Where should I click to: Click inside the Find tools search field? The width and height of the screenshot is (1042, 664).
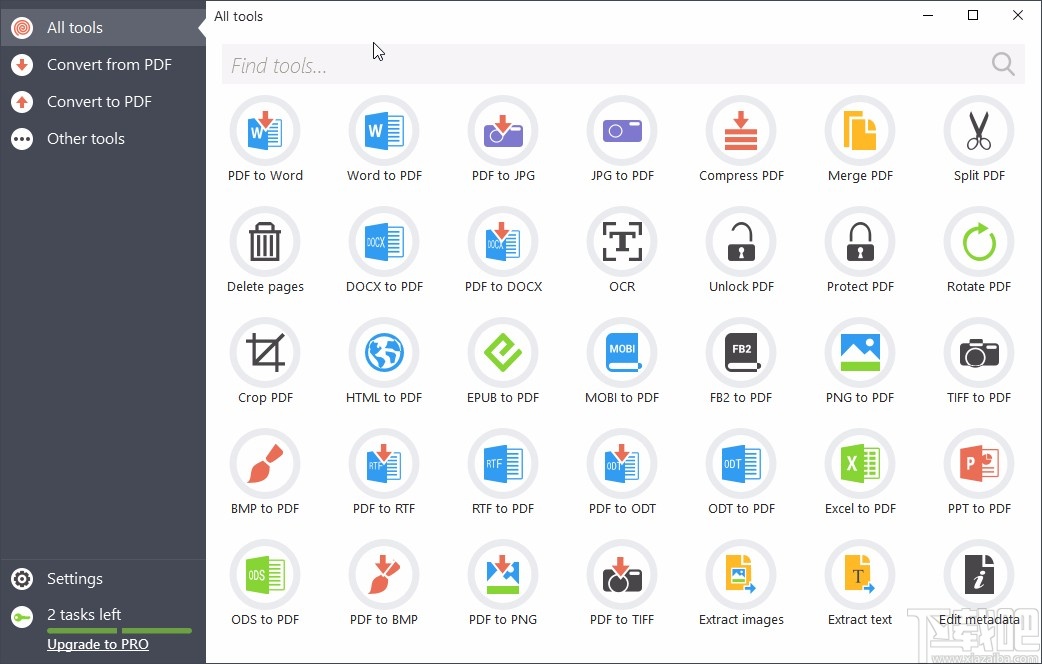500,65
